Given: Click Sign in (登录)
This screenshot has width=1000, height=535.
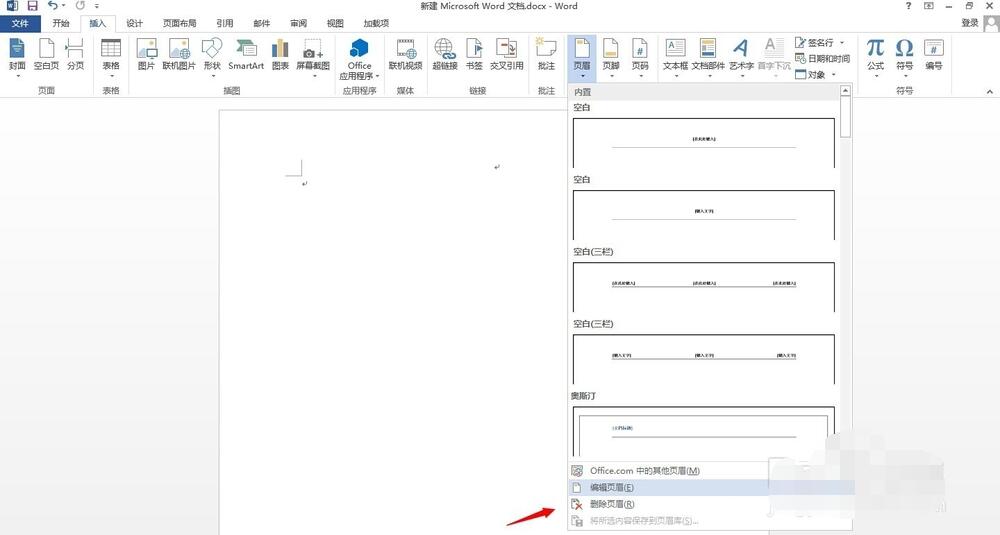Looking at the screenshot, I should pos(970,23).
